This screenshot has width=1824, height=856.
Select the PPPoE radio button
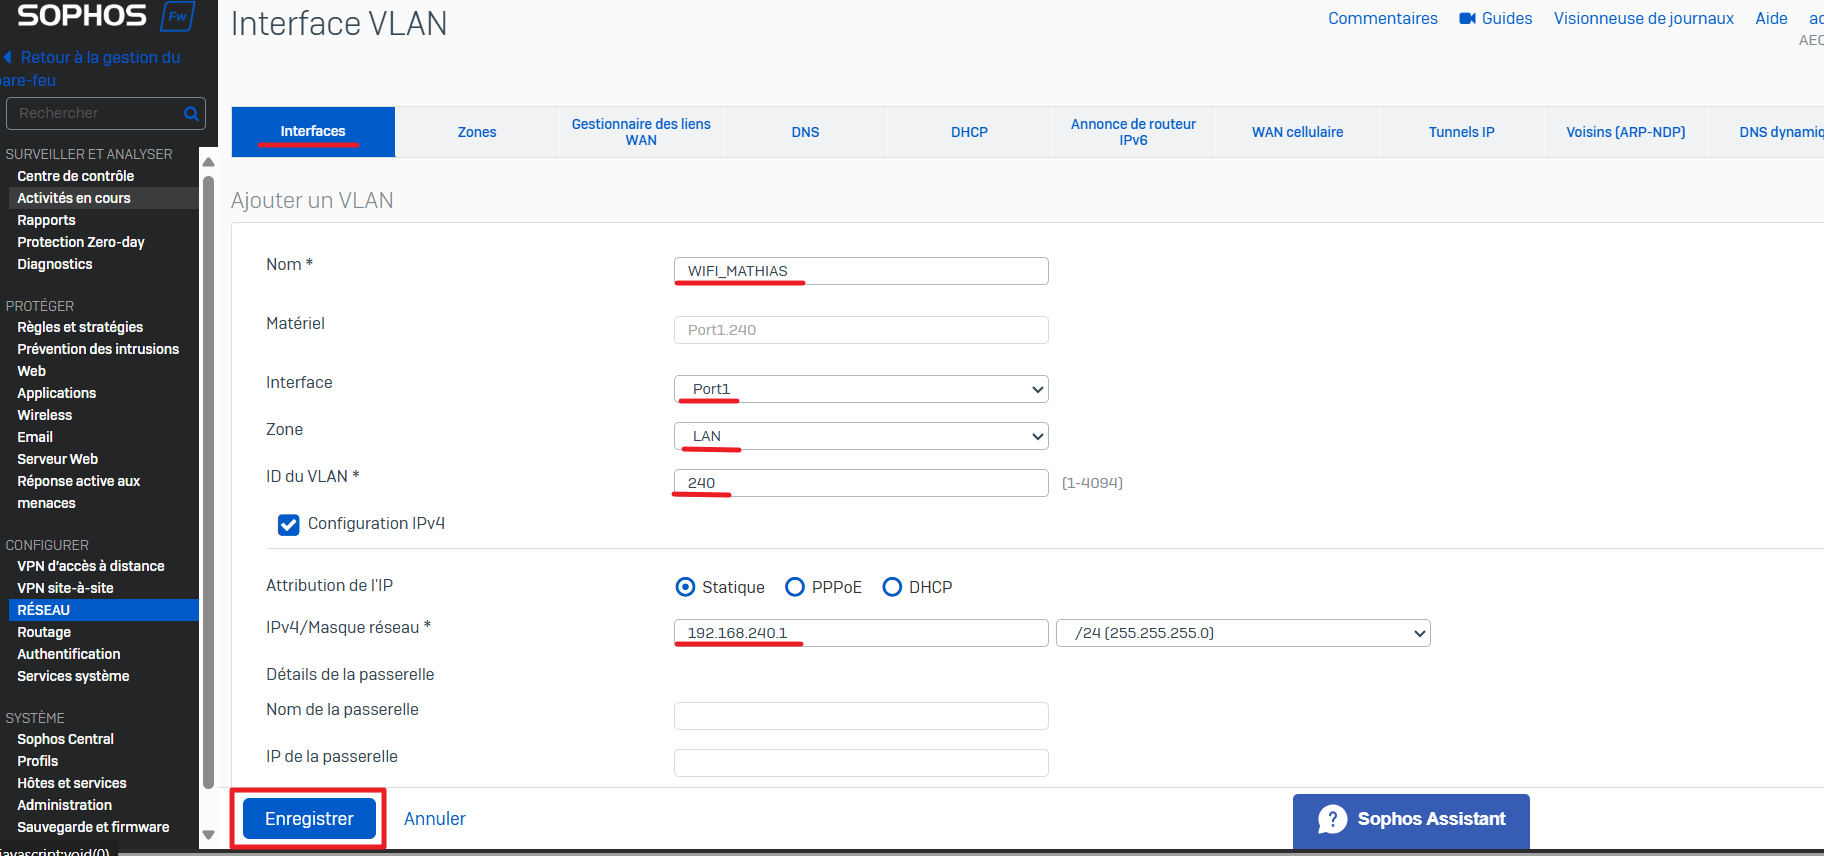pos(795,587)
